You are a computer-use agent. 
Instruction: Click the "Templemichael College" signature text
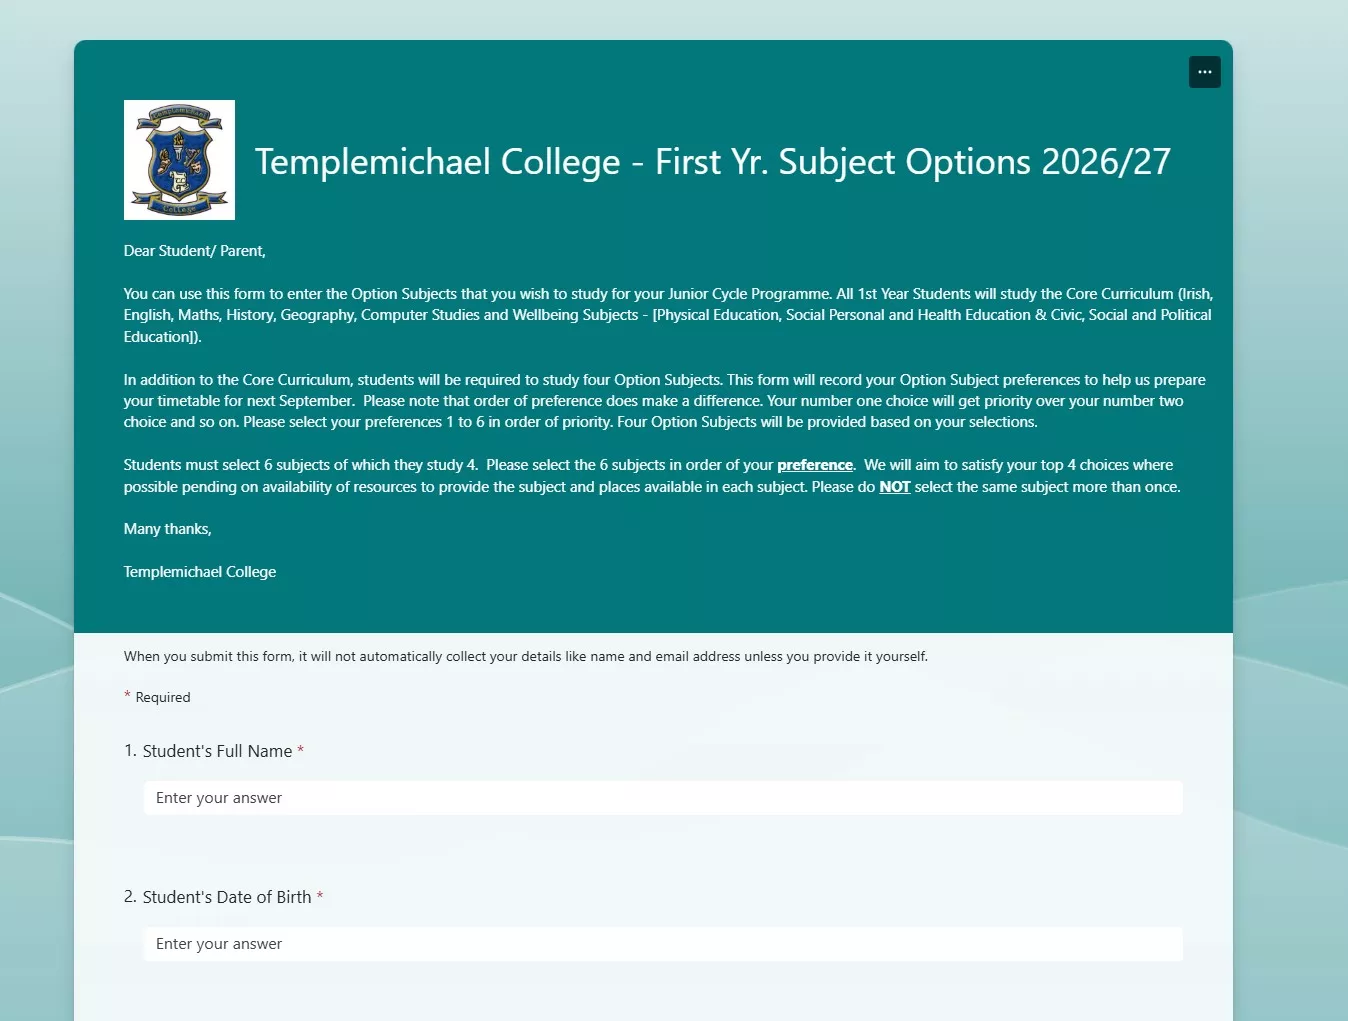pos(199,572)
